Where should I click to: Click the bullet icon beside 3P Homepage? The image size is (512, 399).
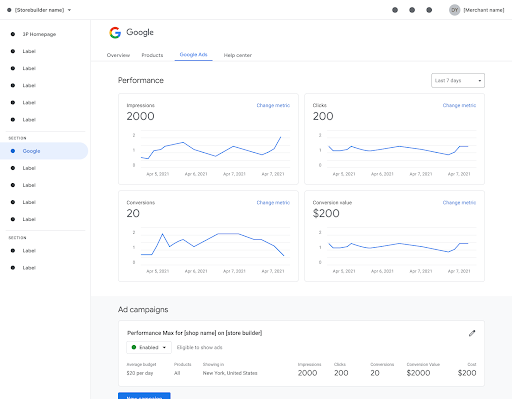13,34
